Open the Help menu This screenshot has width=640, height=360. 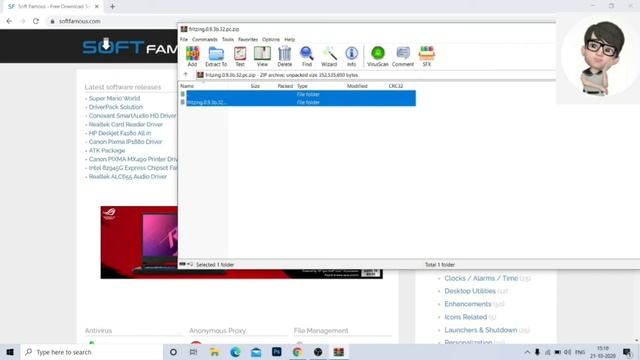[289, 40]
